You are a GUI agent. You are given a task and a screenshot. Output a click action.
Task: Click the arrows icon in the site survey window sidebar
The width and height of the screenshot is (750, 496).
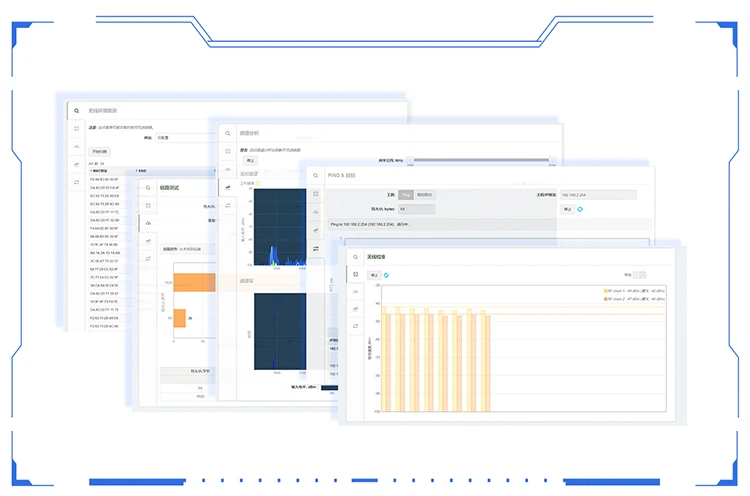[x=77, y=182]
